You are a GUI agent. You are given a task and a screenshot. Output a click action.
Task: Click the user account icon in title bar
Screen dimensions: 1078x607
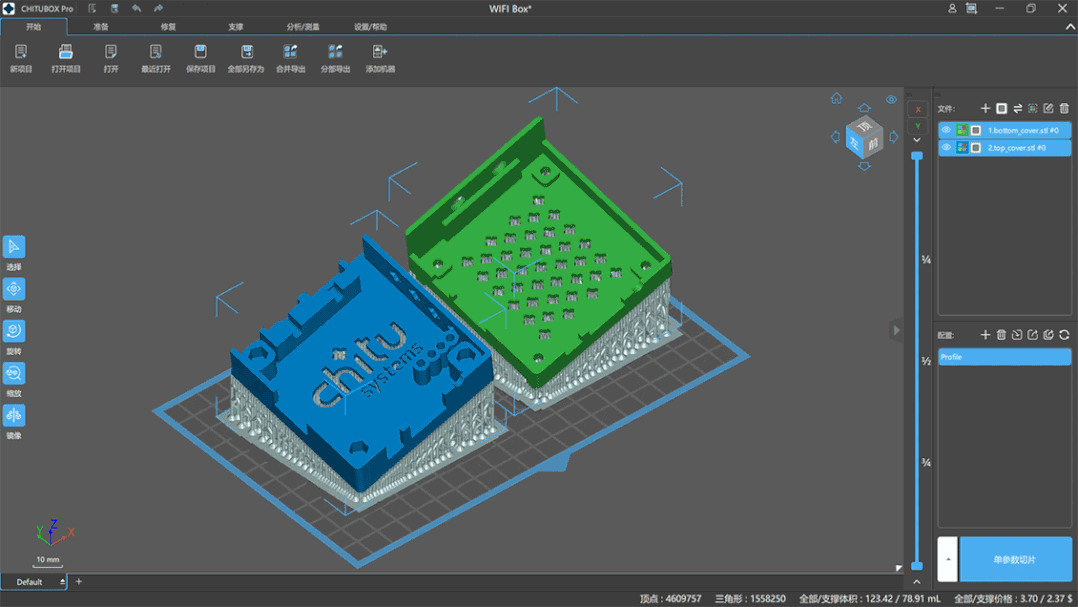[x=952, y=8]
